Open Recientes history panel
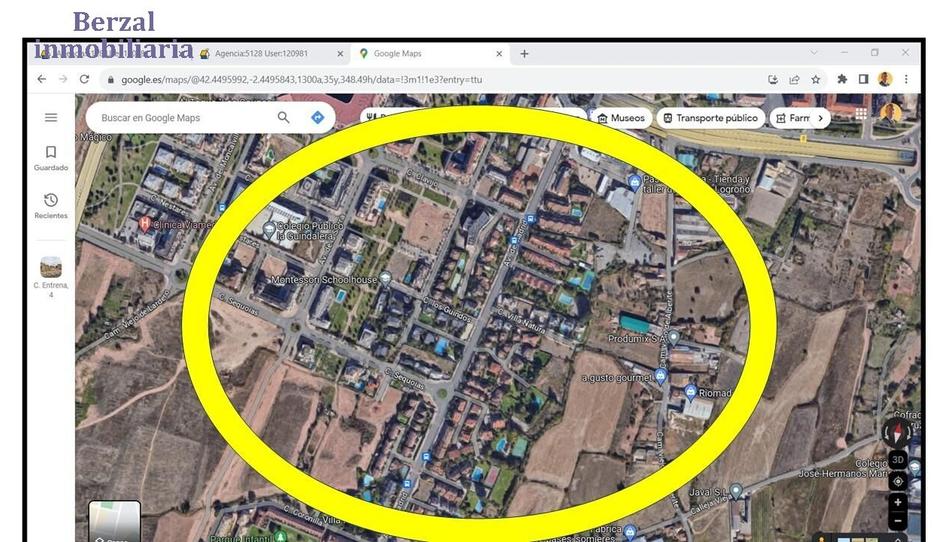 click(x=51, y=205)
